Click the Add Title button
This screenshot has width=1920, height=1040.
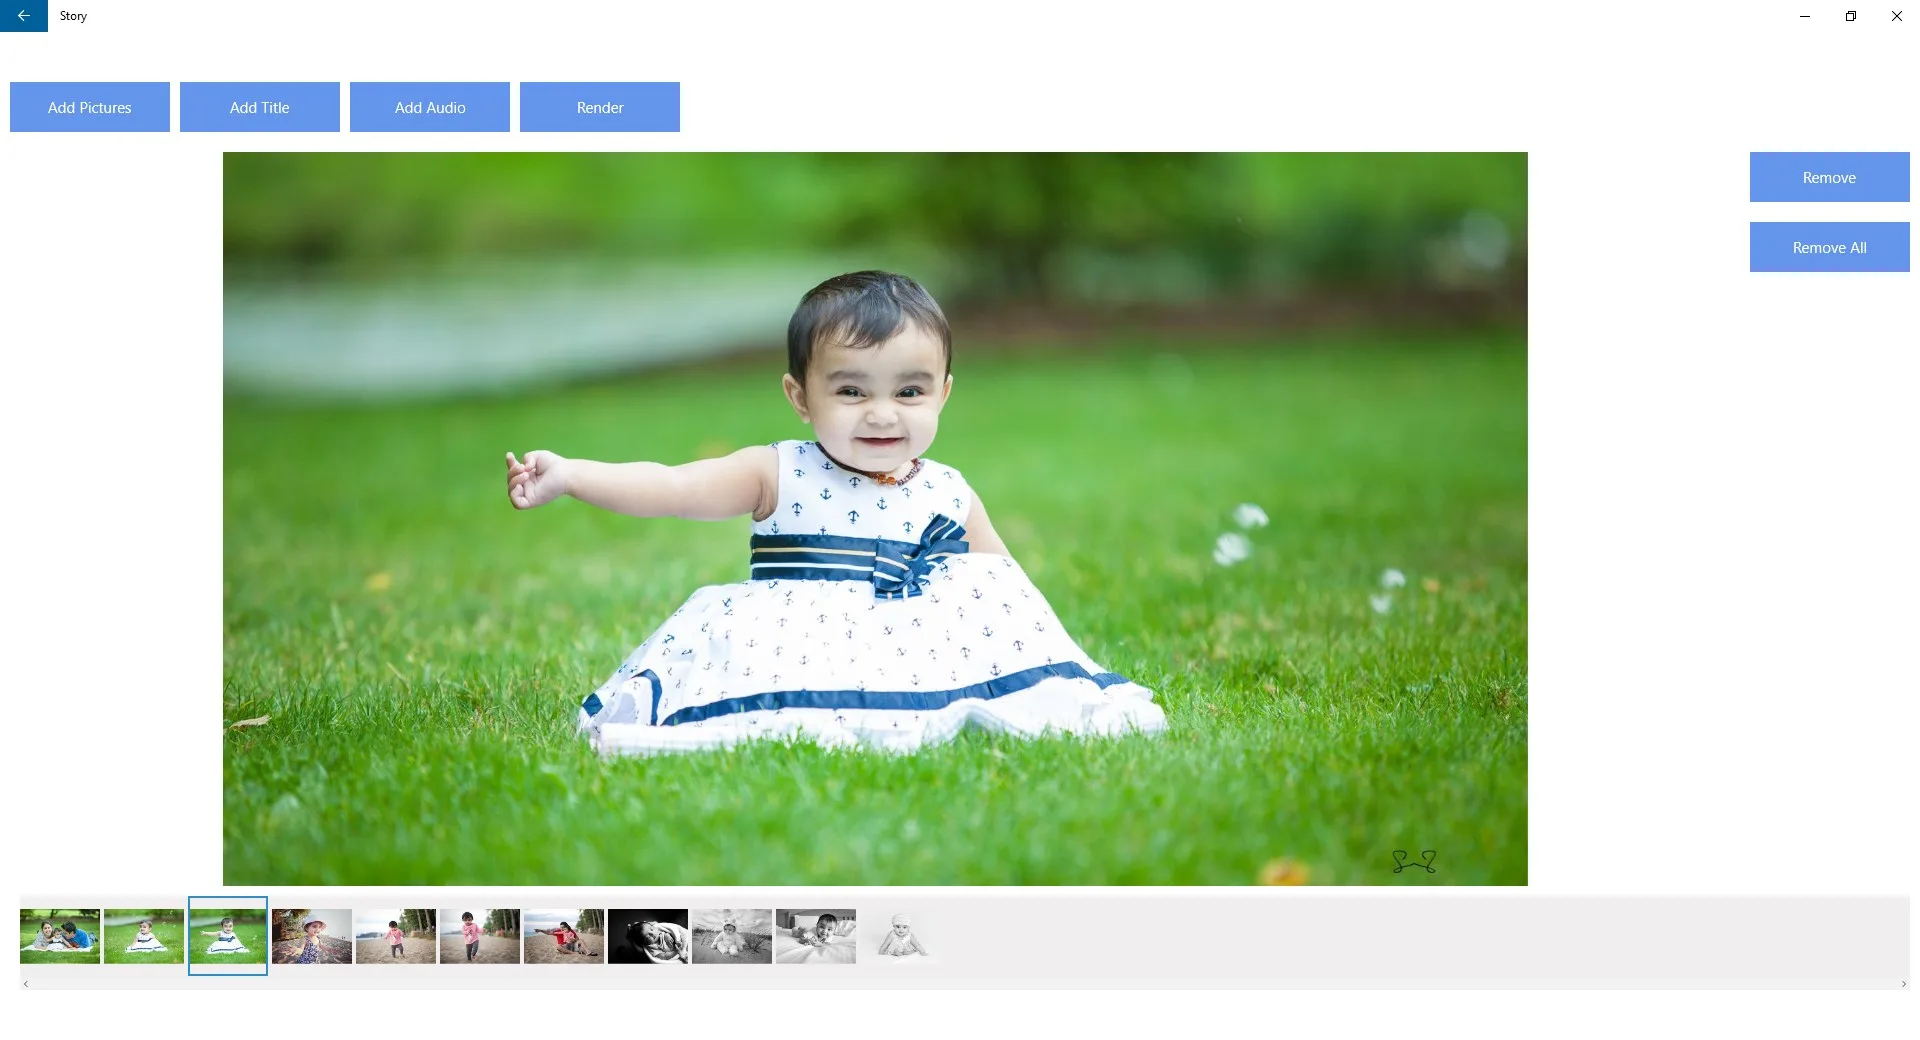[x=260, y=107]
